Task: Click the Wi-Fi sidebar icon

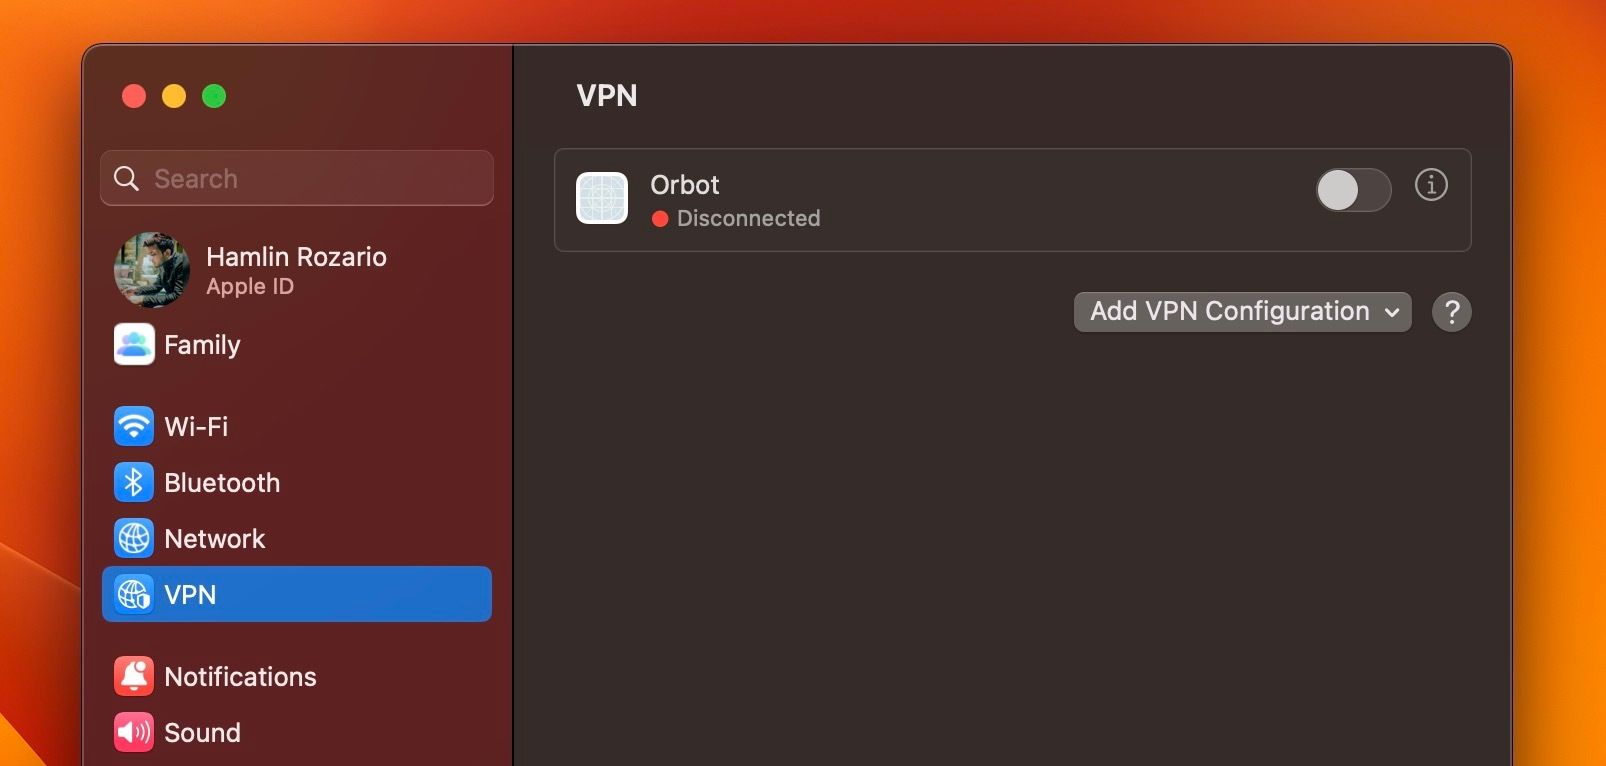Action: point(134,426)
